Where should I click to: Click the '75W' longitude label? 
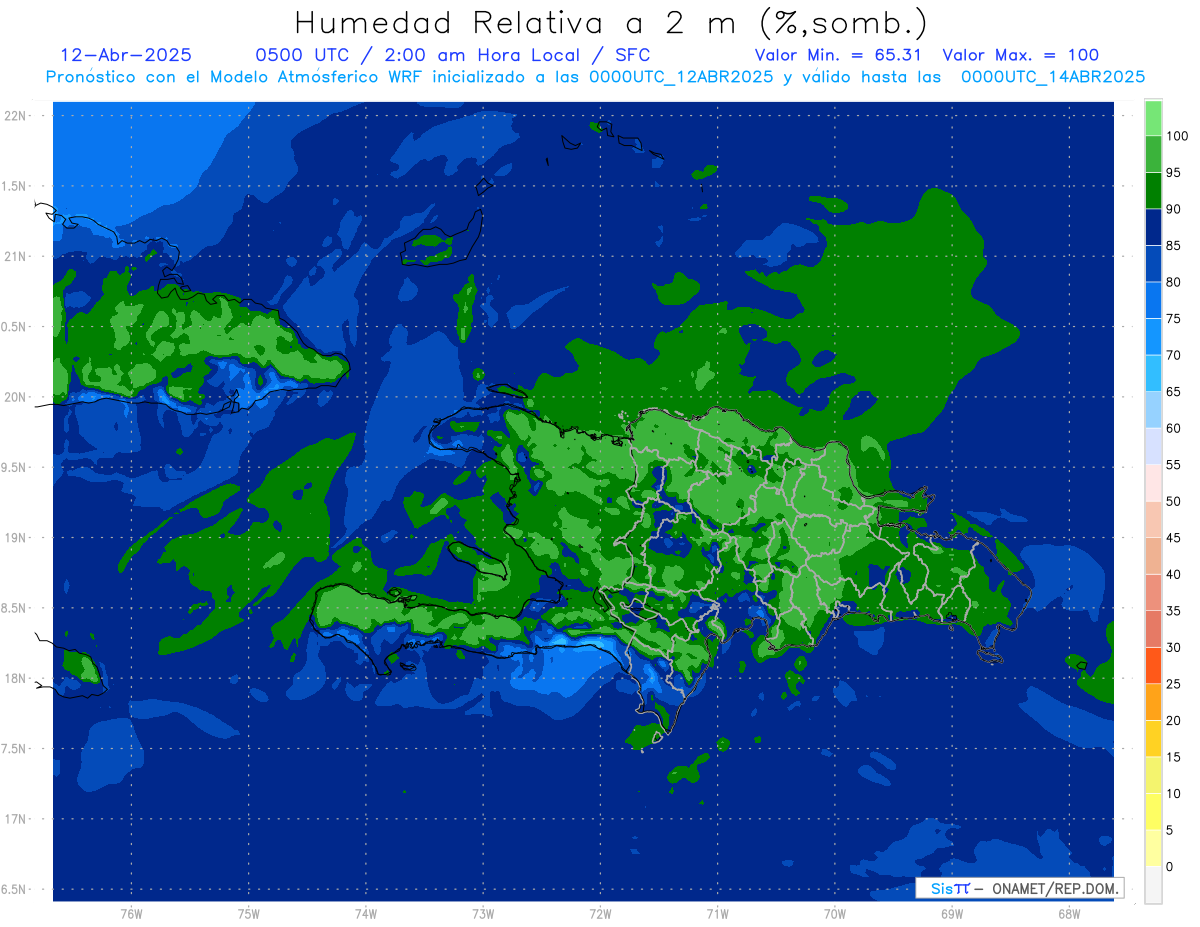point(249,913)
